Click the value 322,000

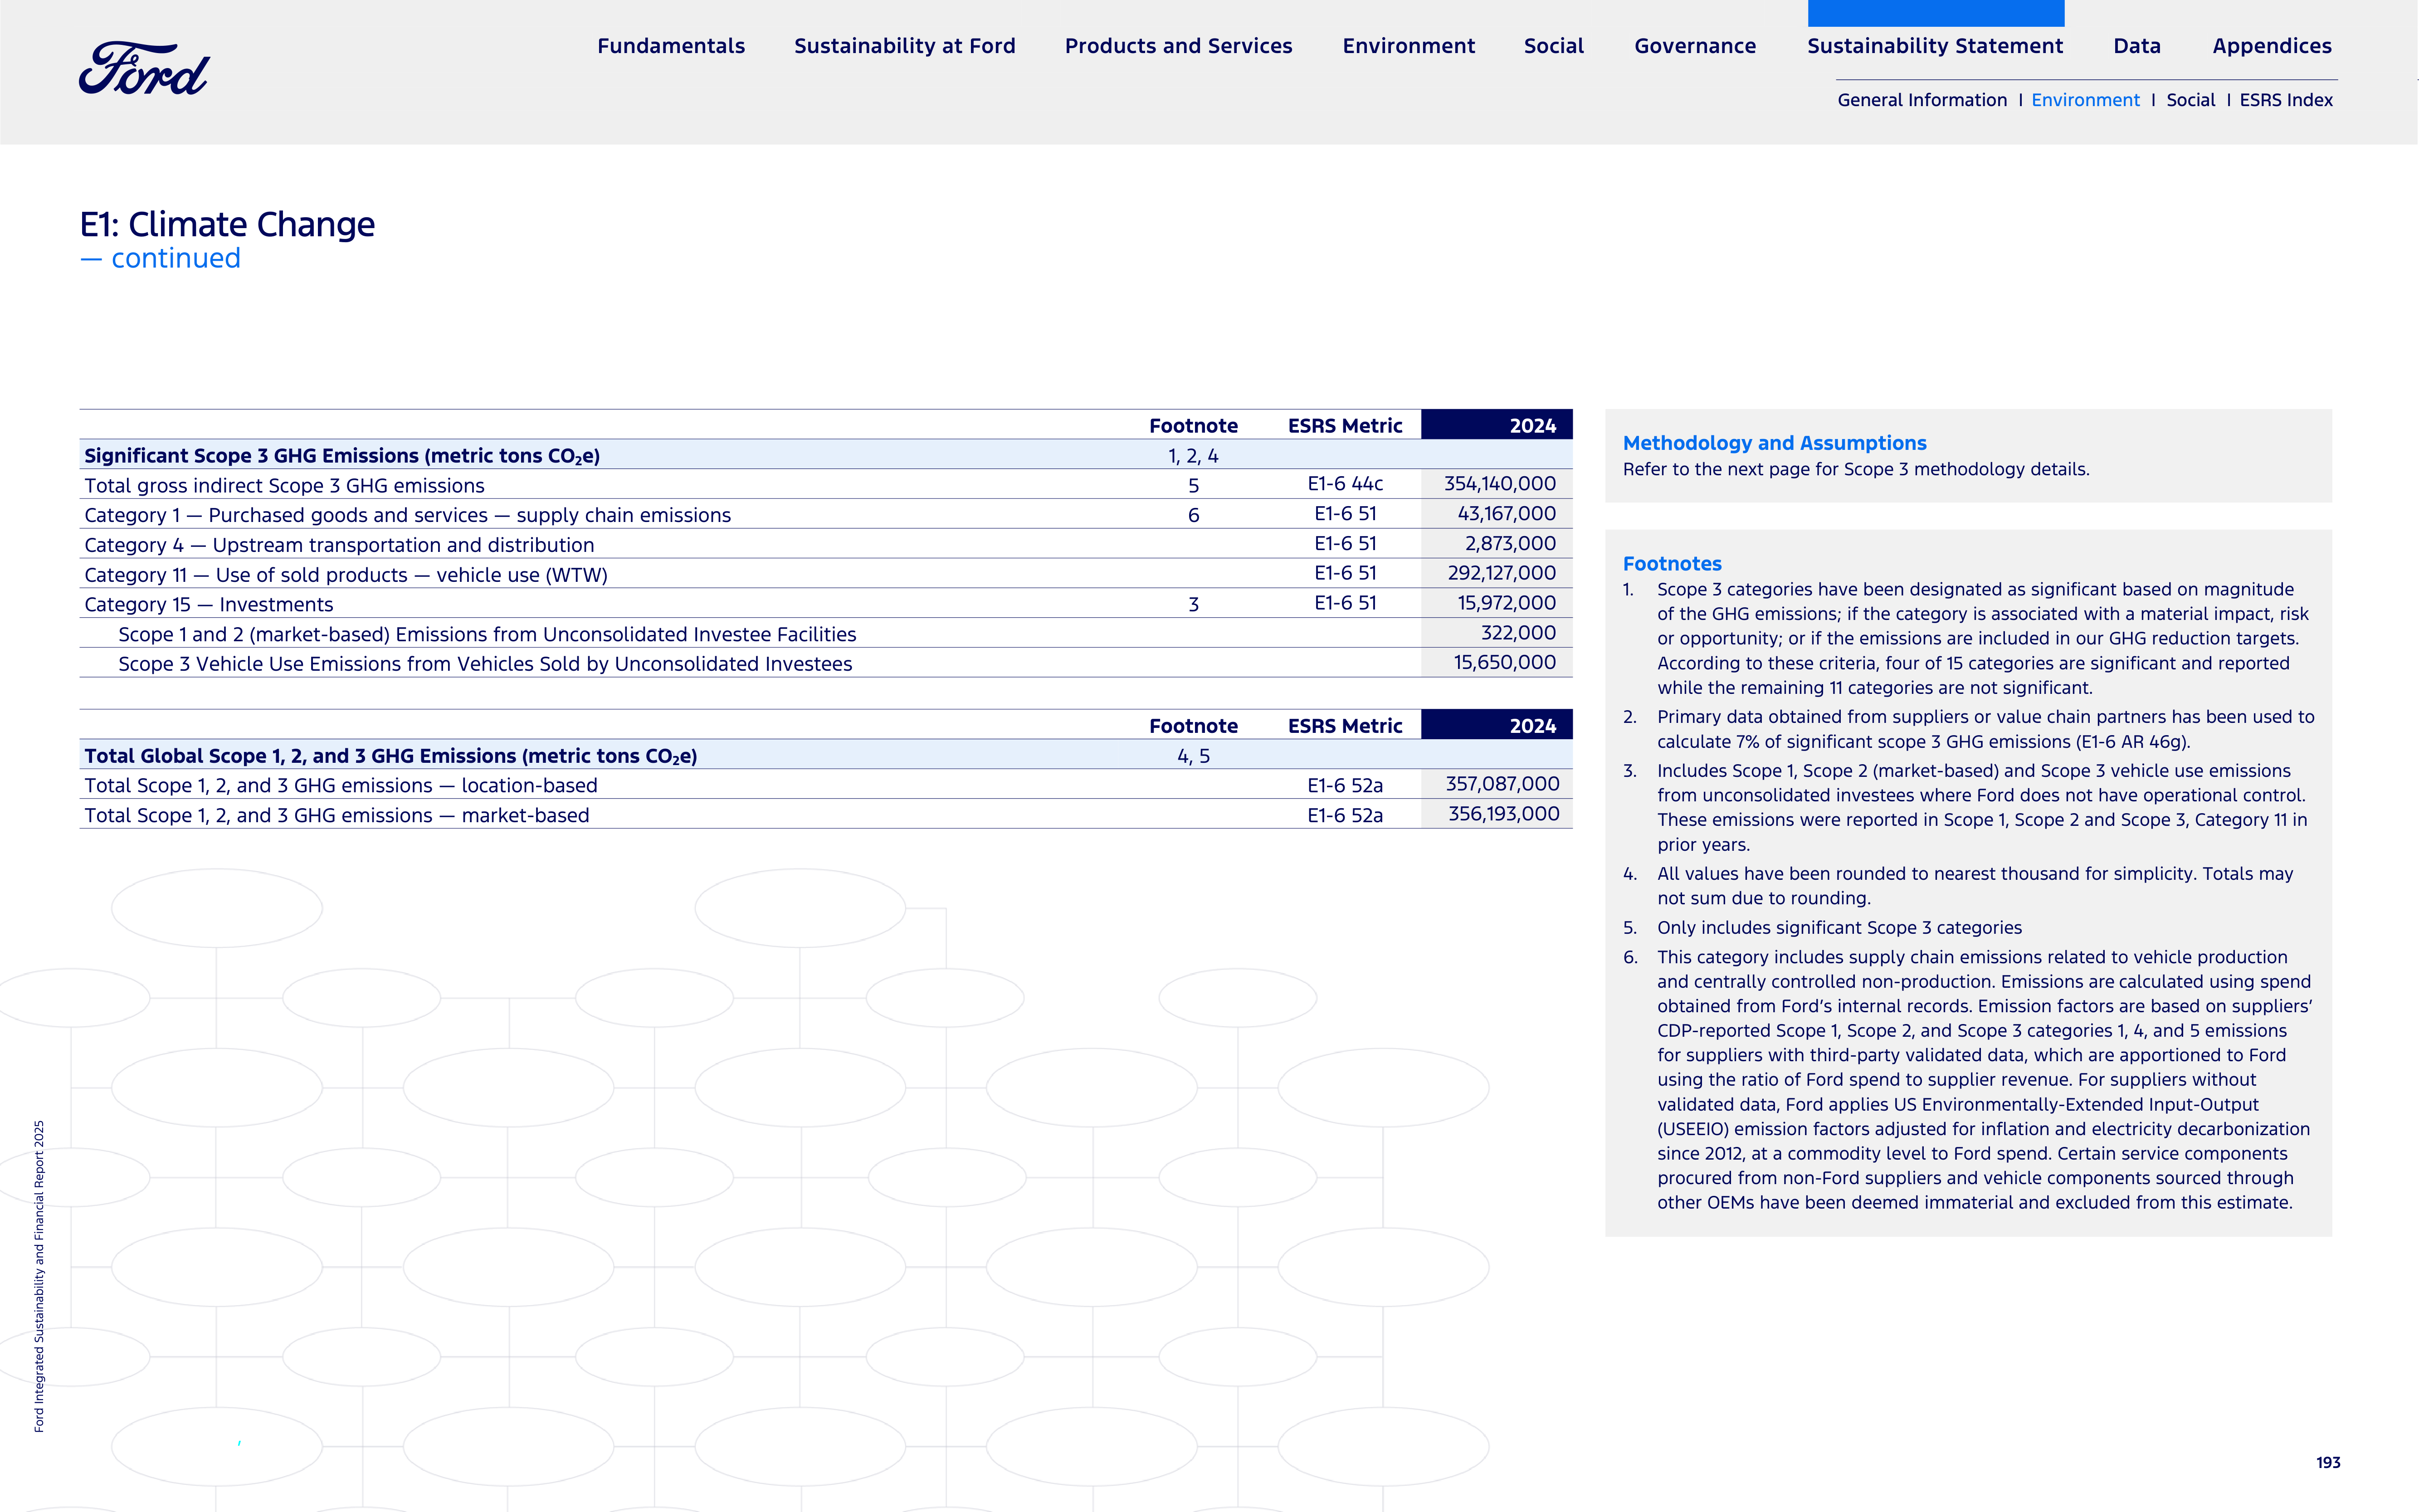click(1518, 633)
